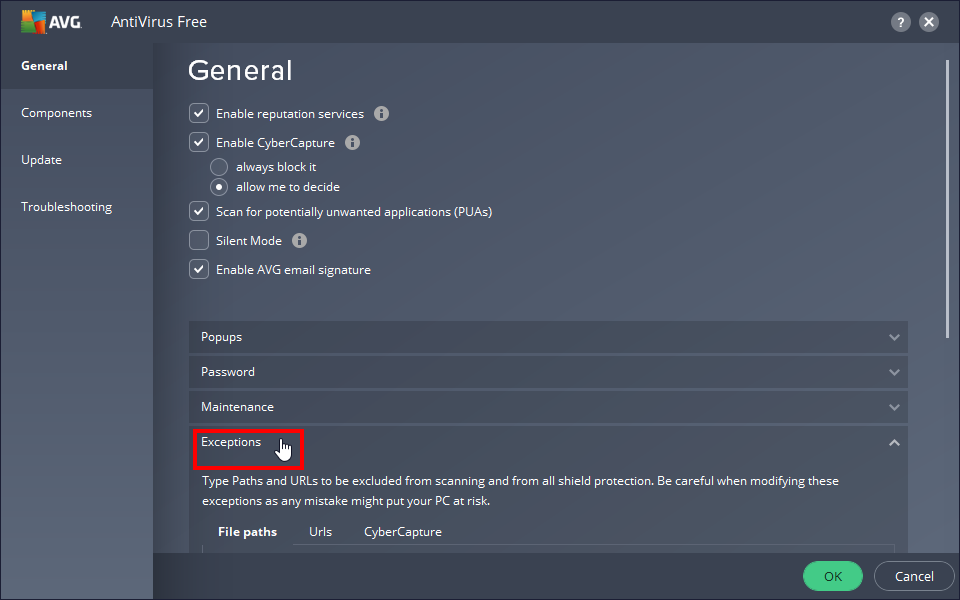The width and height of the screenshot is (960, 600).
Task: Open the Components settings page
Action: (x=57, y=113)
